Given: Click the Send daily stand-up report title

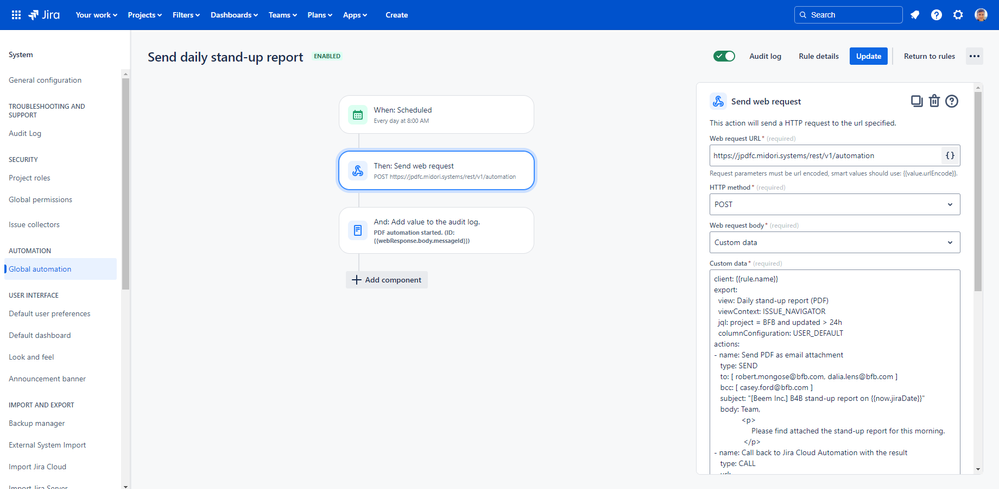Looking at the screenshot, I should click(x=226, y=57).
